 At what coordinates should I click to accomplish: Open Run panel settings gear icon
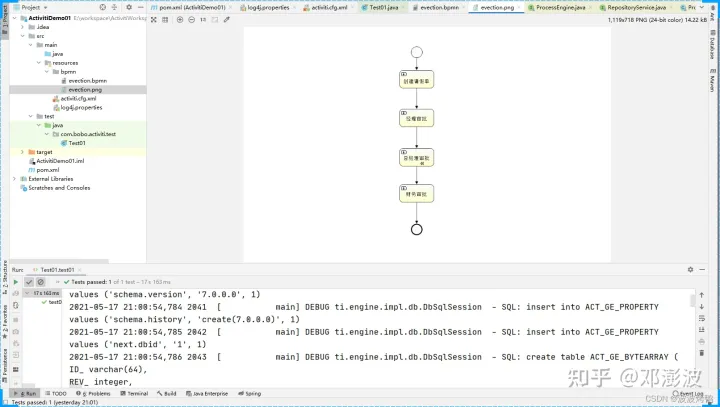[x=690, y=270]
